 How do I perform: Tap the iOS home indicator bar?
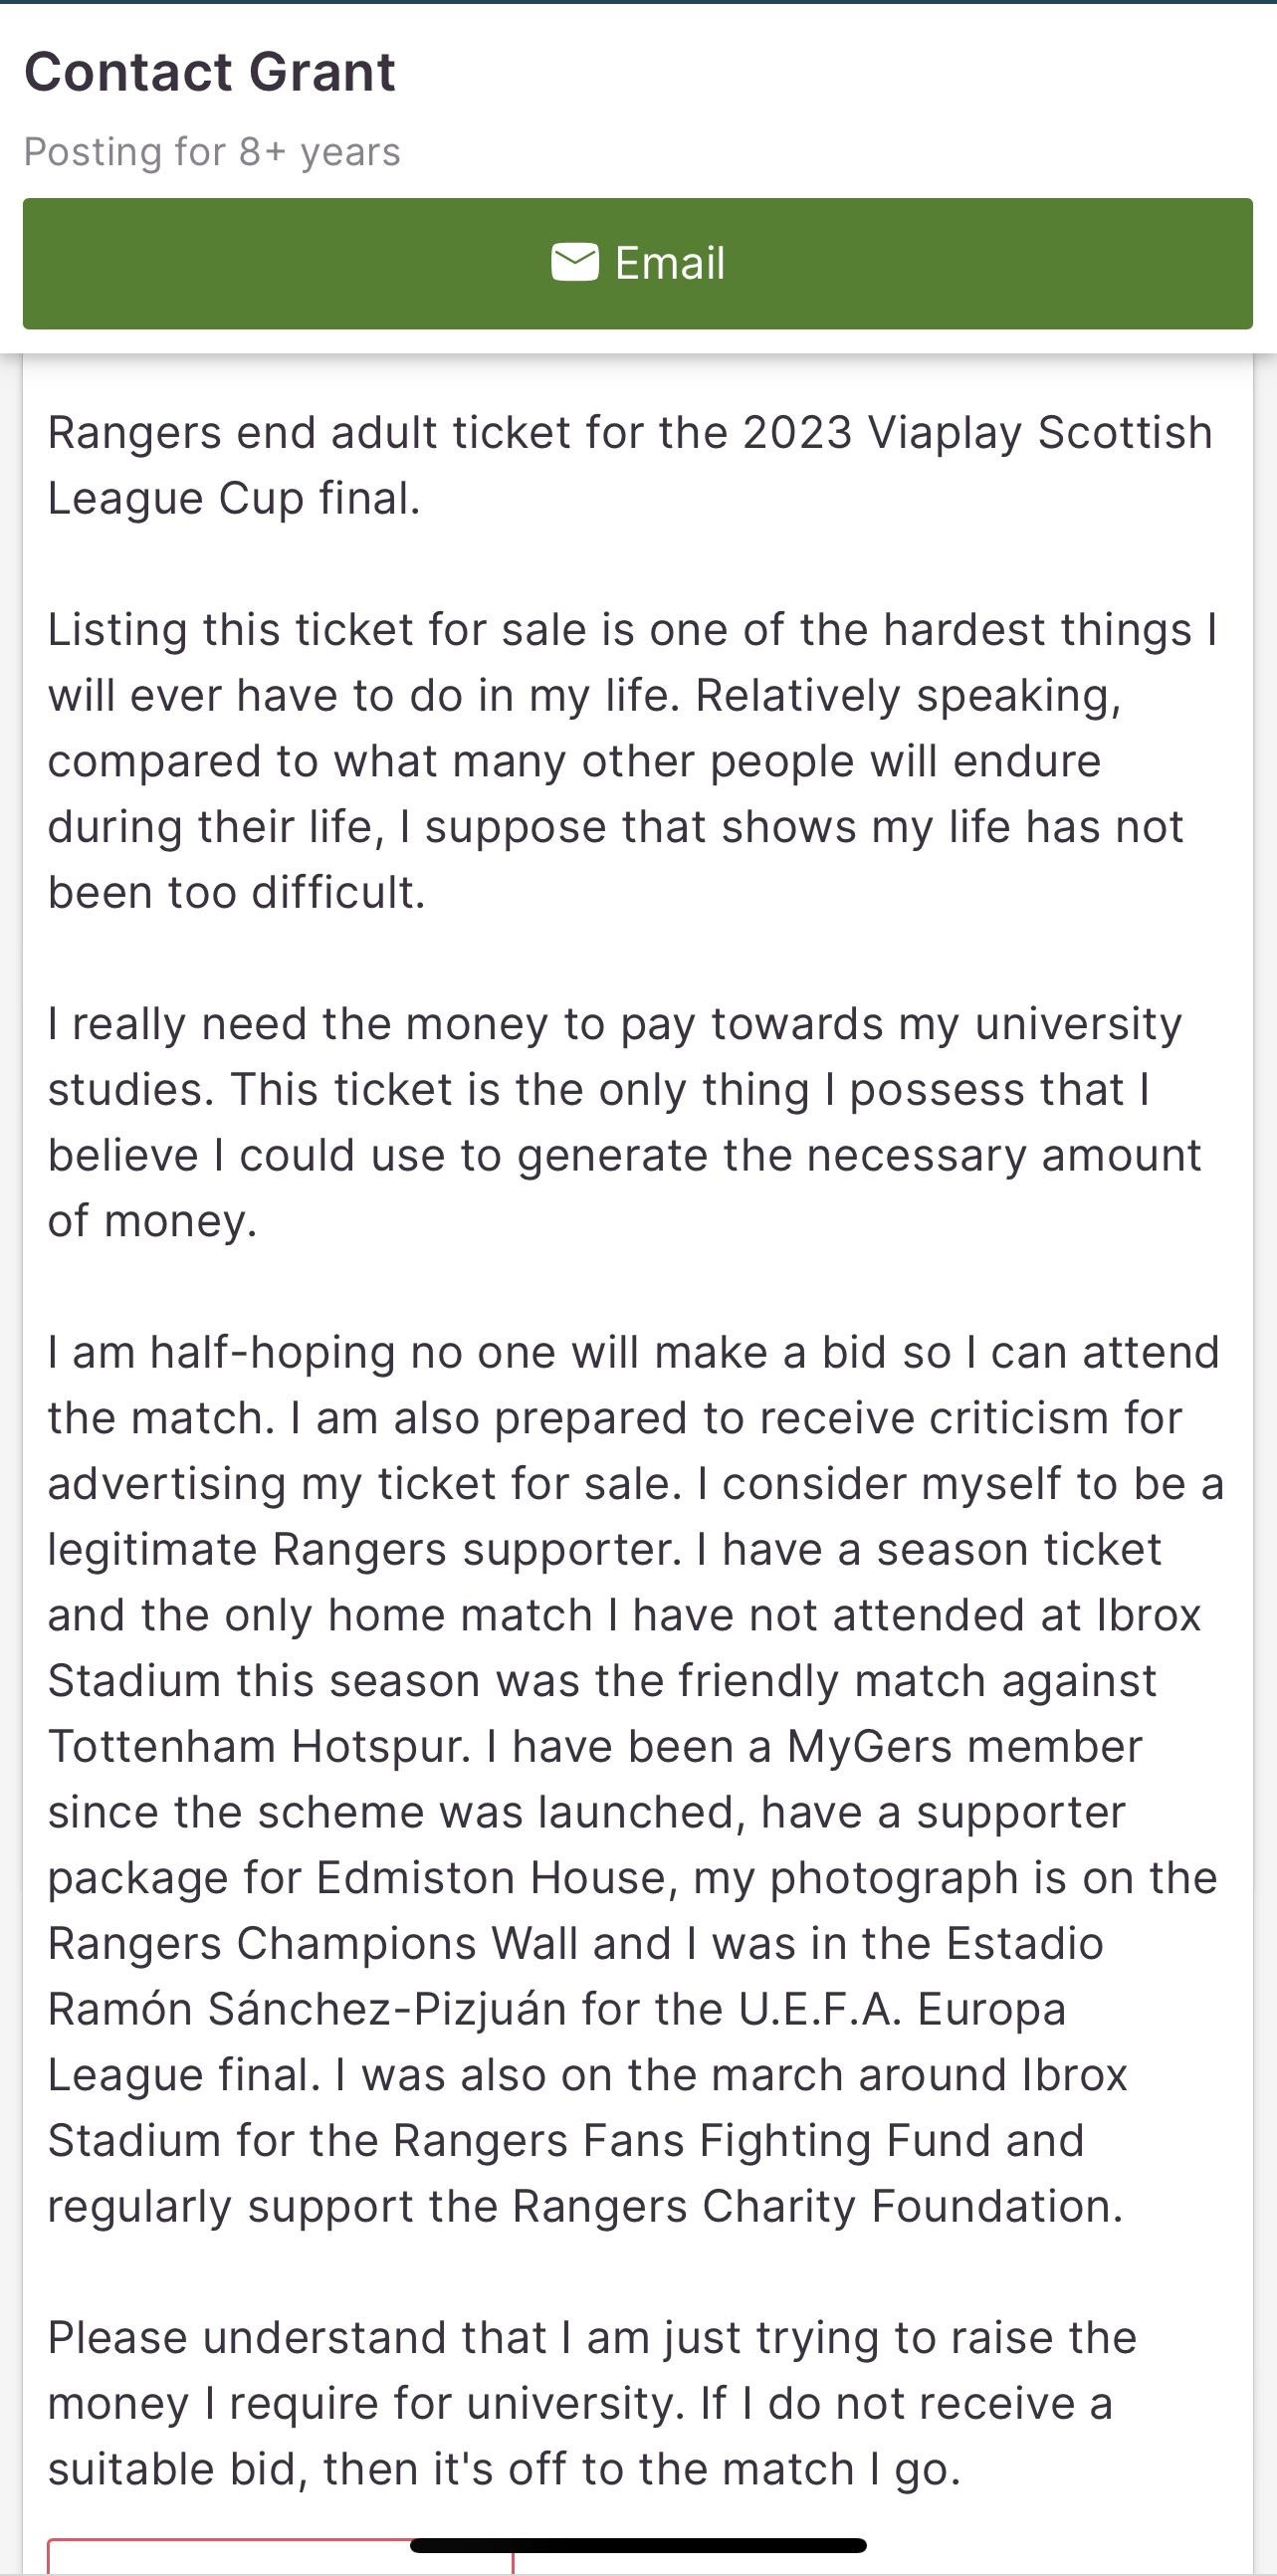638,2545
